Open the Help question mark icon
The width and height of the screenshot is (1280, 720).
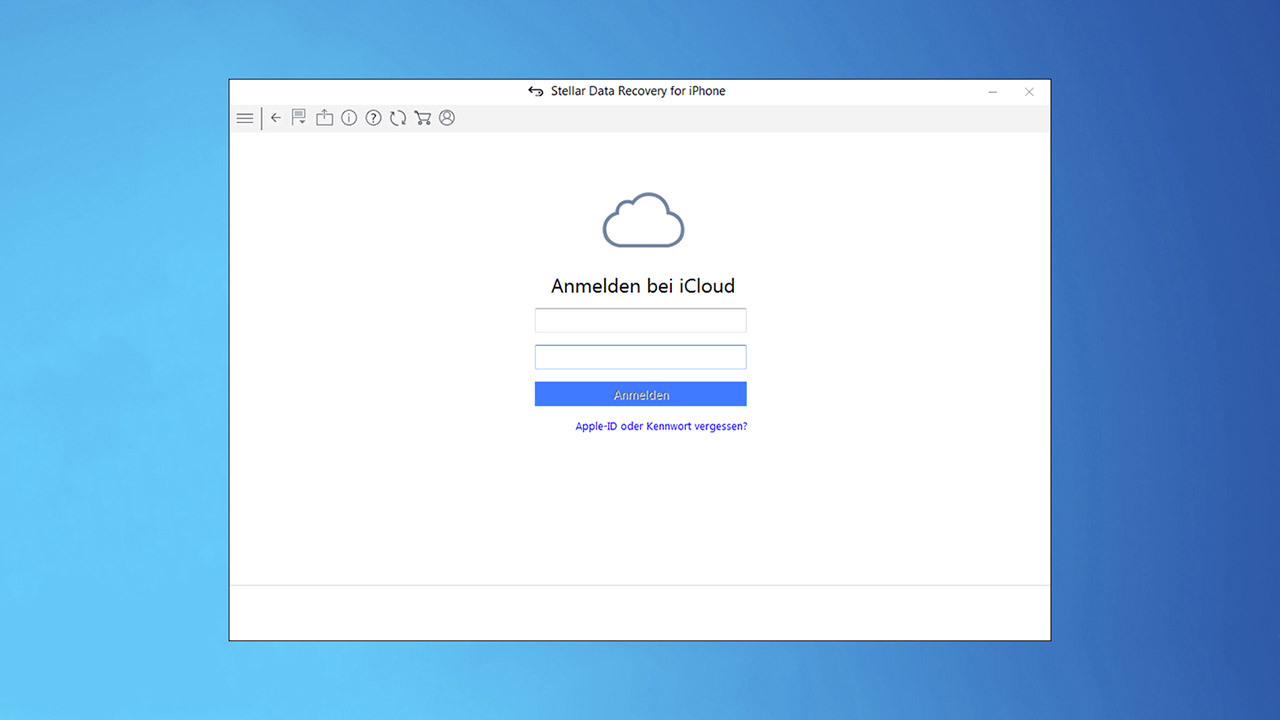pos(373,118)
